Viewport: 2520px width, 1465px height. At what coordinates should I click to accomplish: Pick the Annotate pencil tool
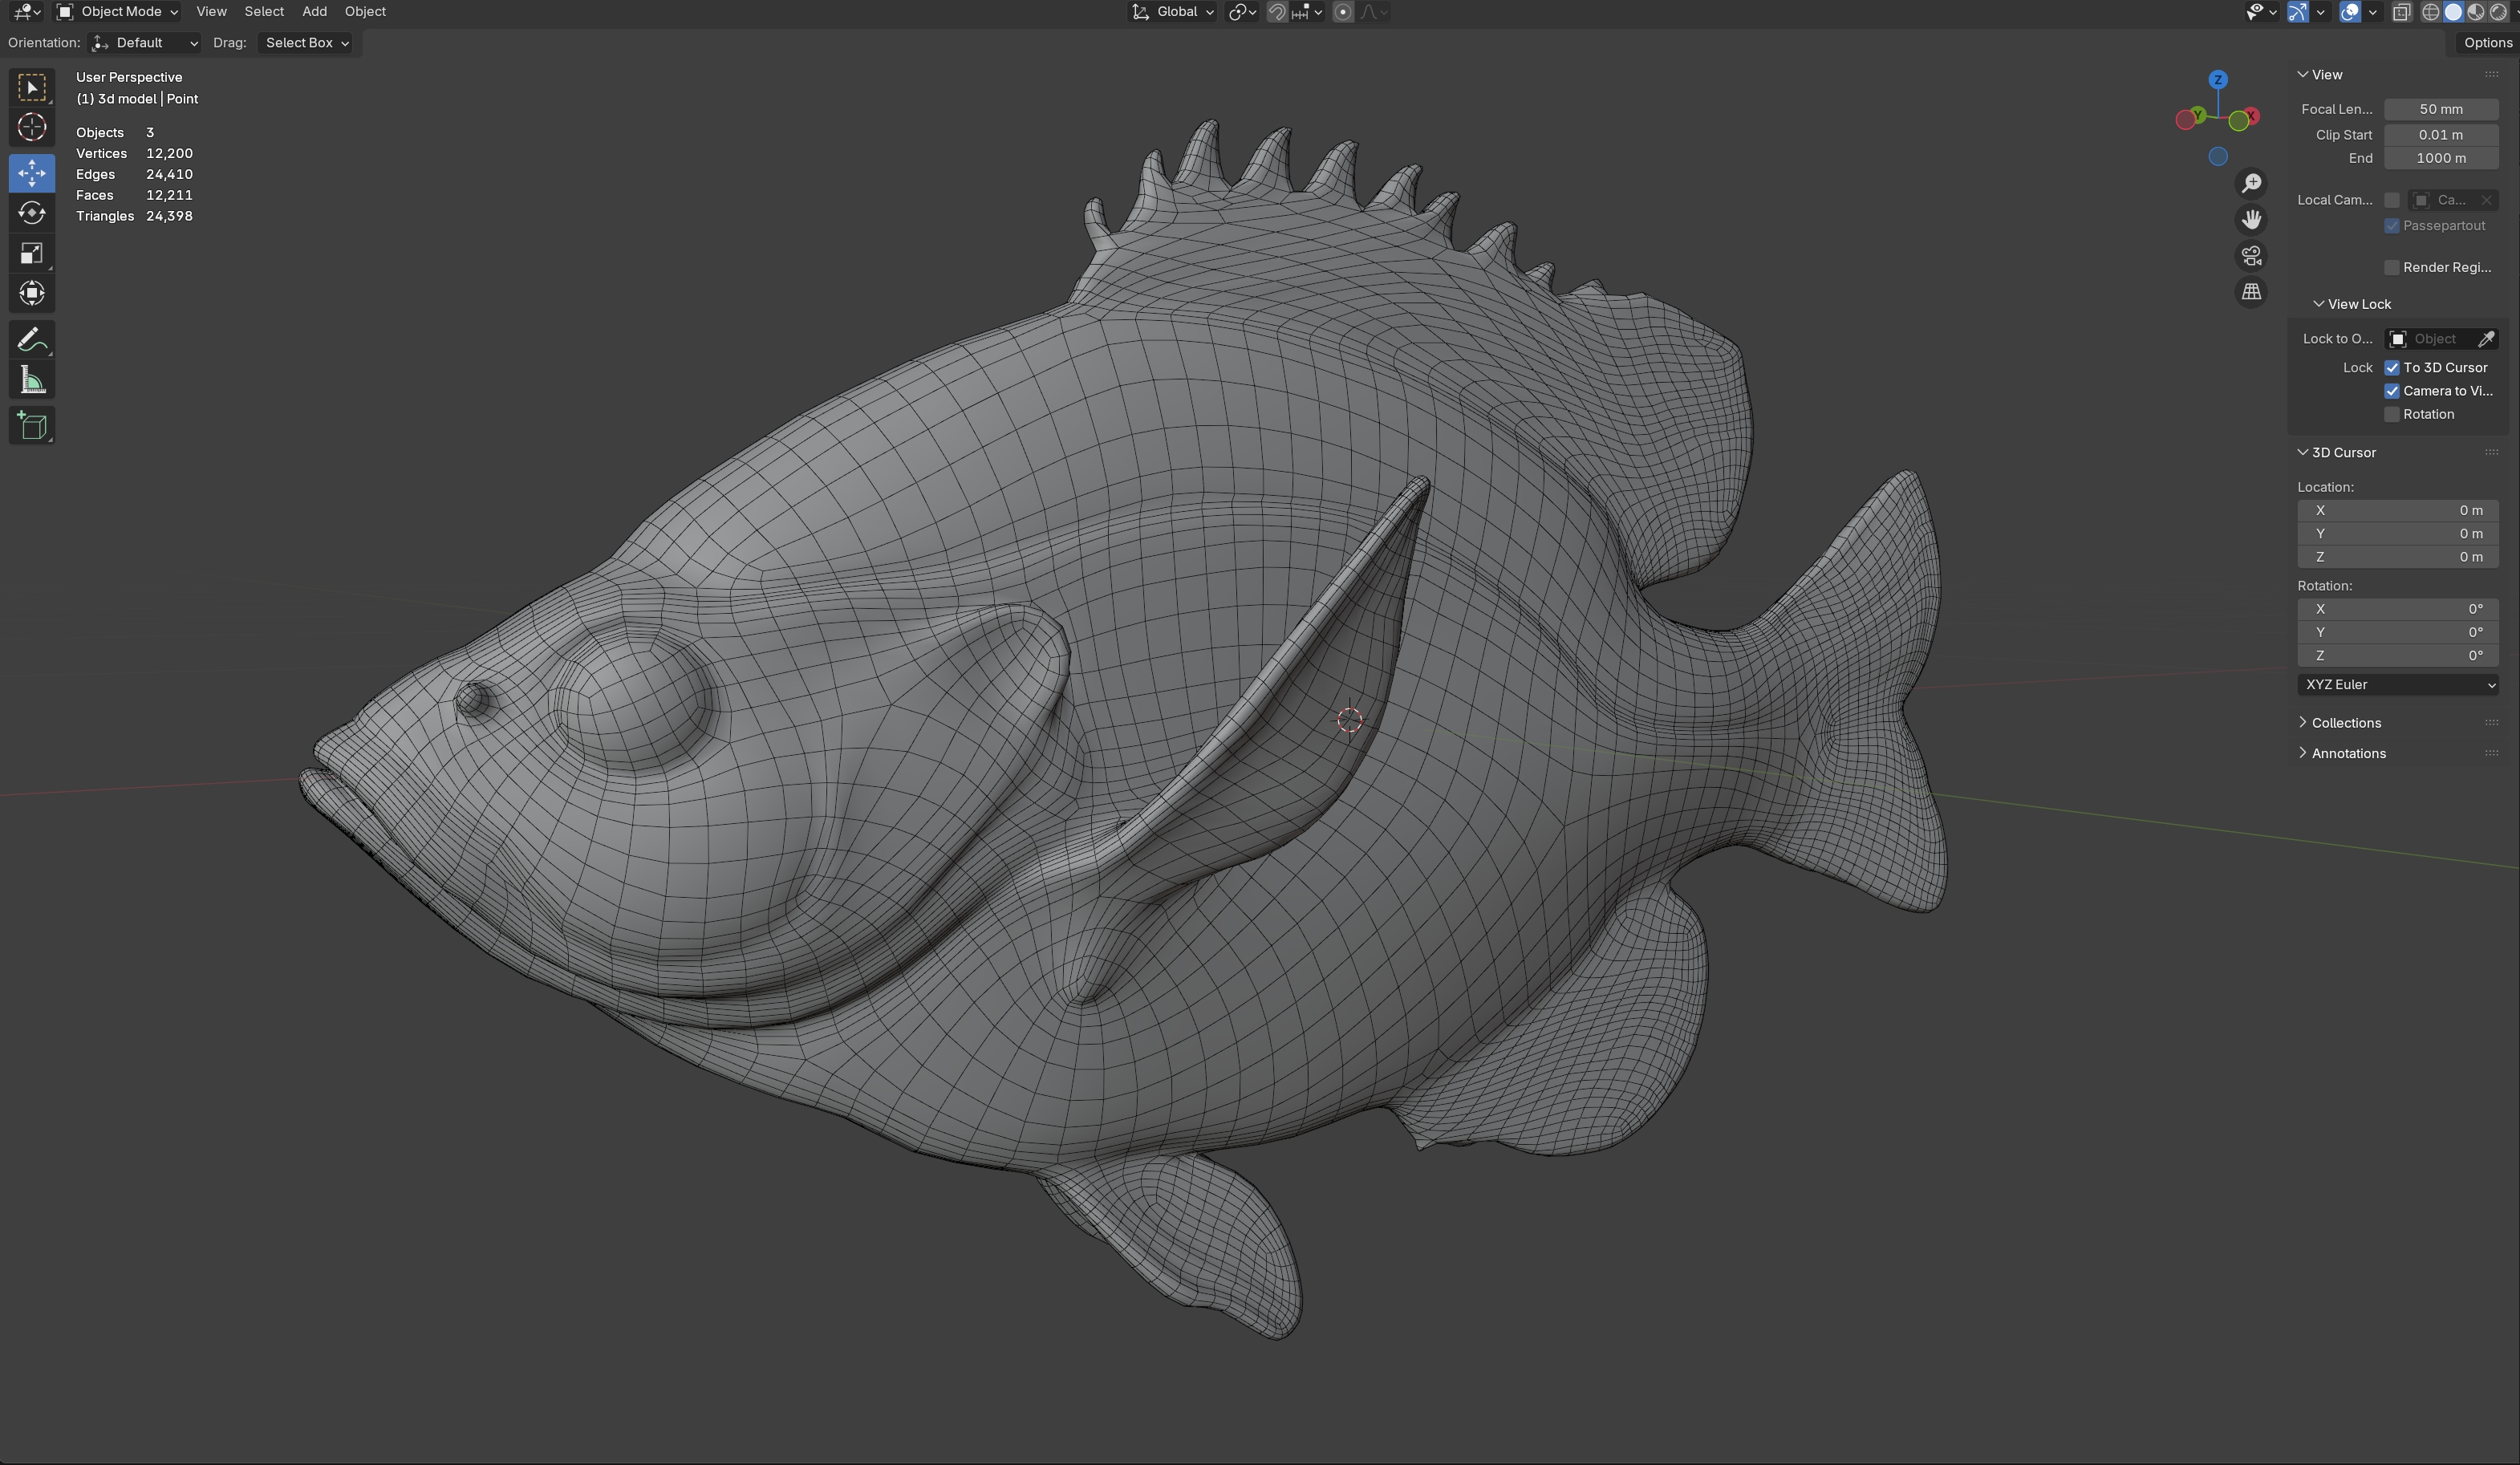32,340
